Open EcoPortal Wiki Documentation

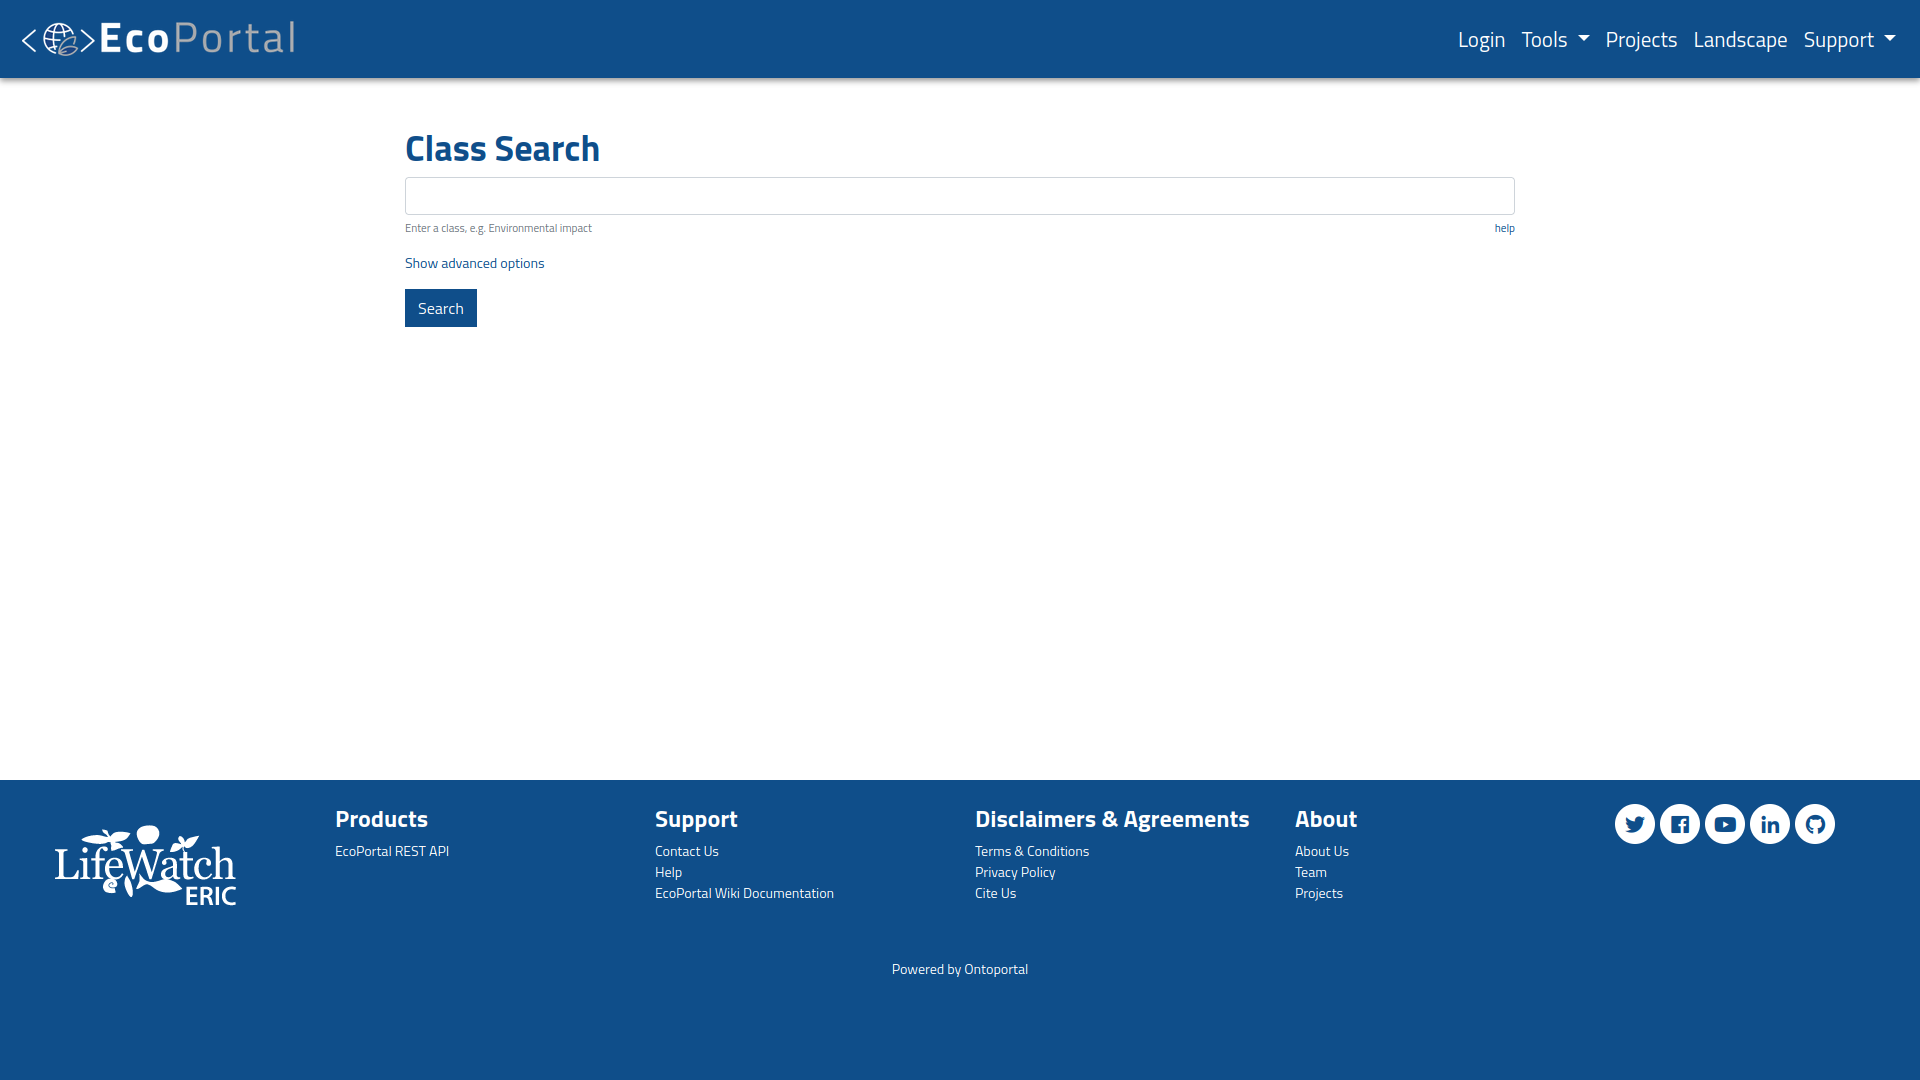pyautogui.click(x=744, y=893)
